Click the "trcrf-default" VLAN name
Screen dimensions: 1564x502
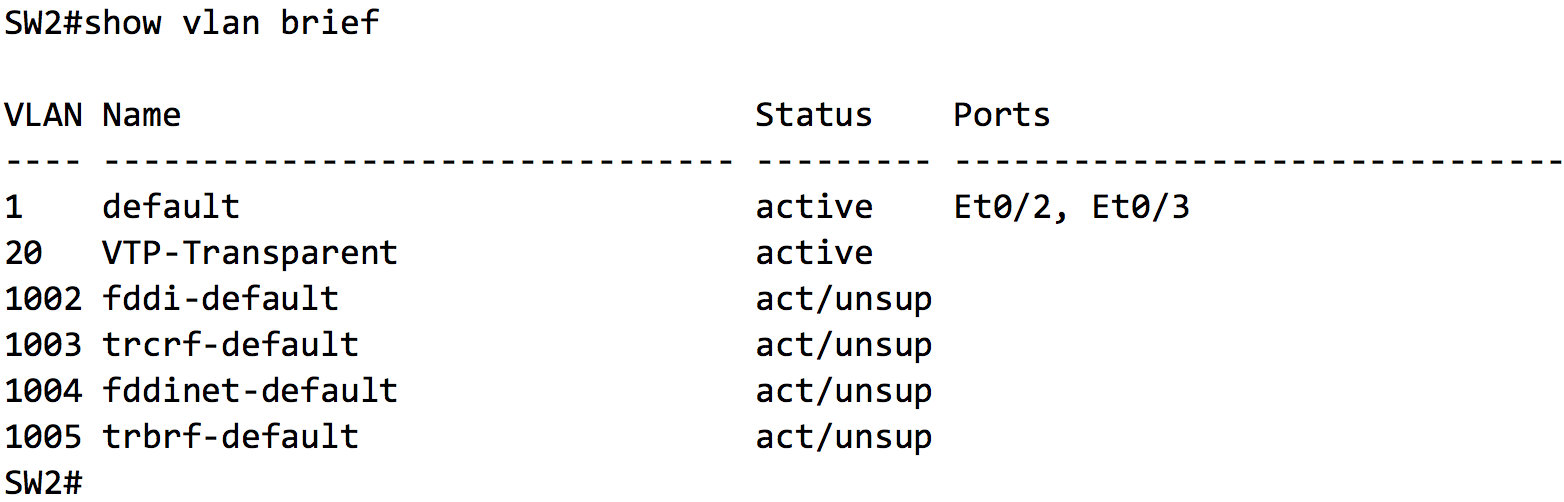pyautogui.click(x=230, y=345)
